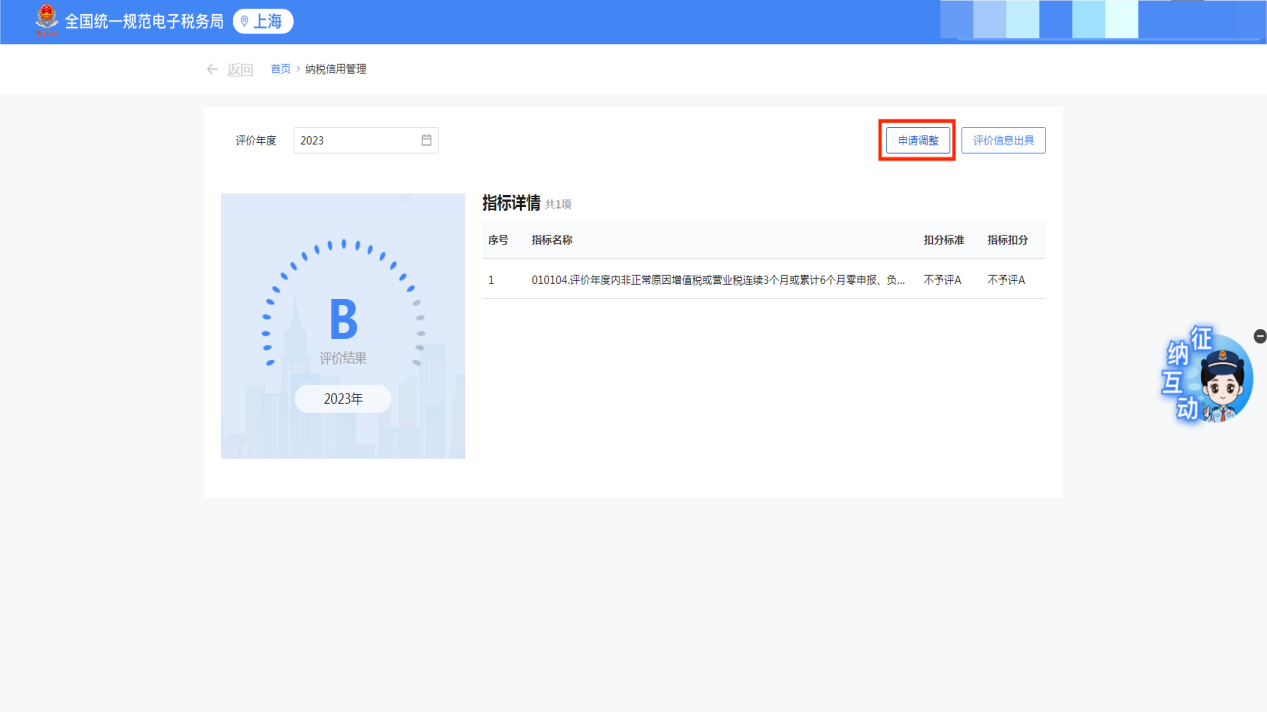Select indicator row 010104 description text

pyautogui.click(x=719, y=280)
